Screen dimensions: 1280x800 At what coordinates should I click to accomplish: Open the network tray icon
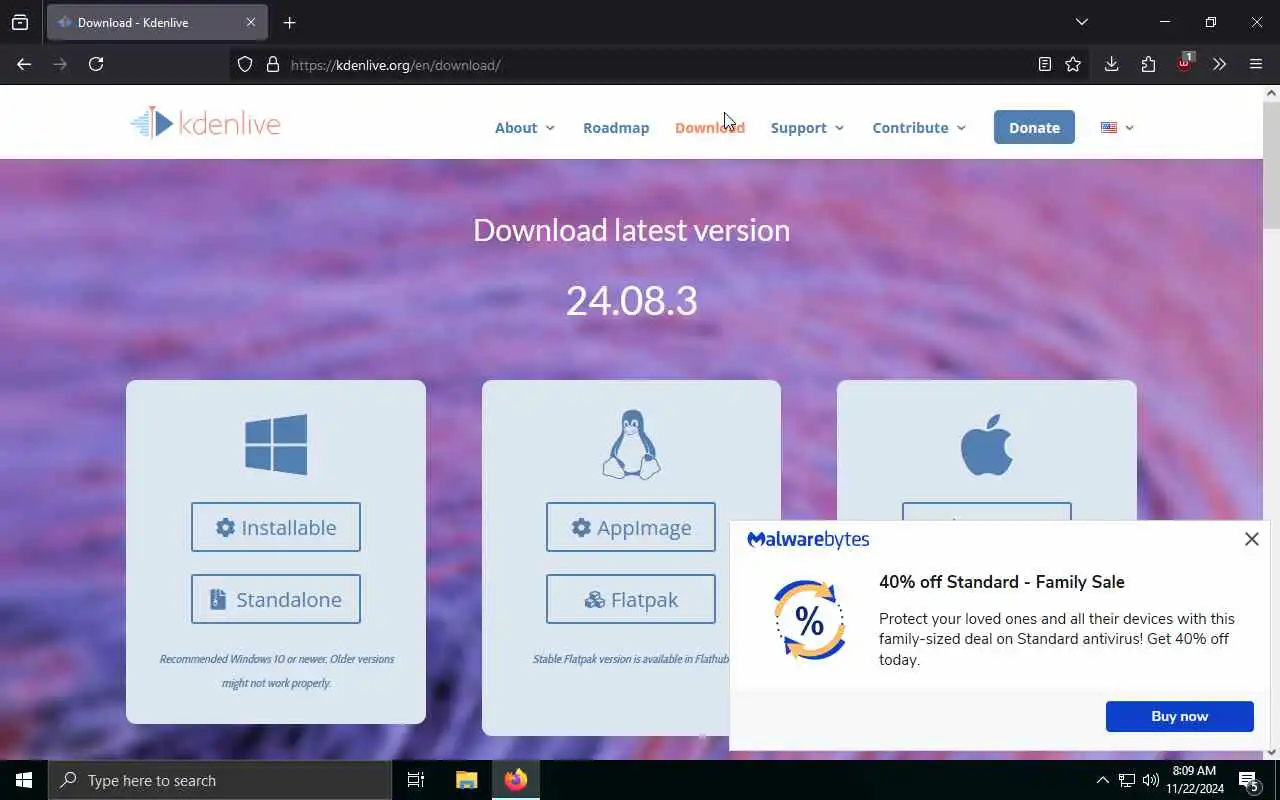pyautogui.click(x=1126, y=780)
